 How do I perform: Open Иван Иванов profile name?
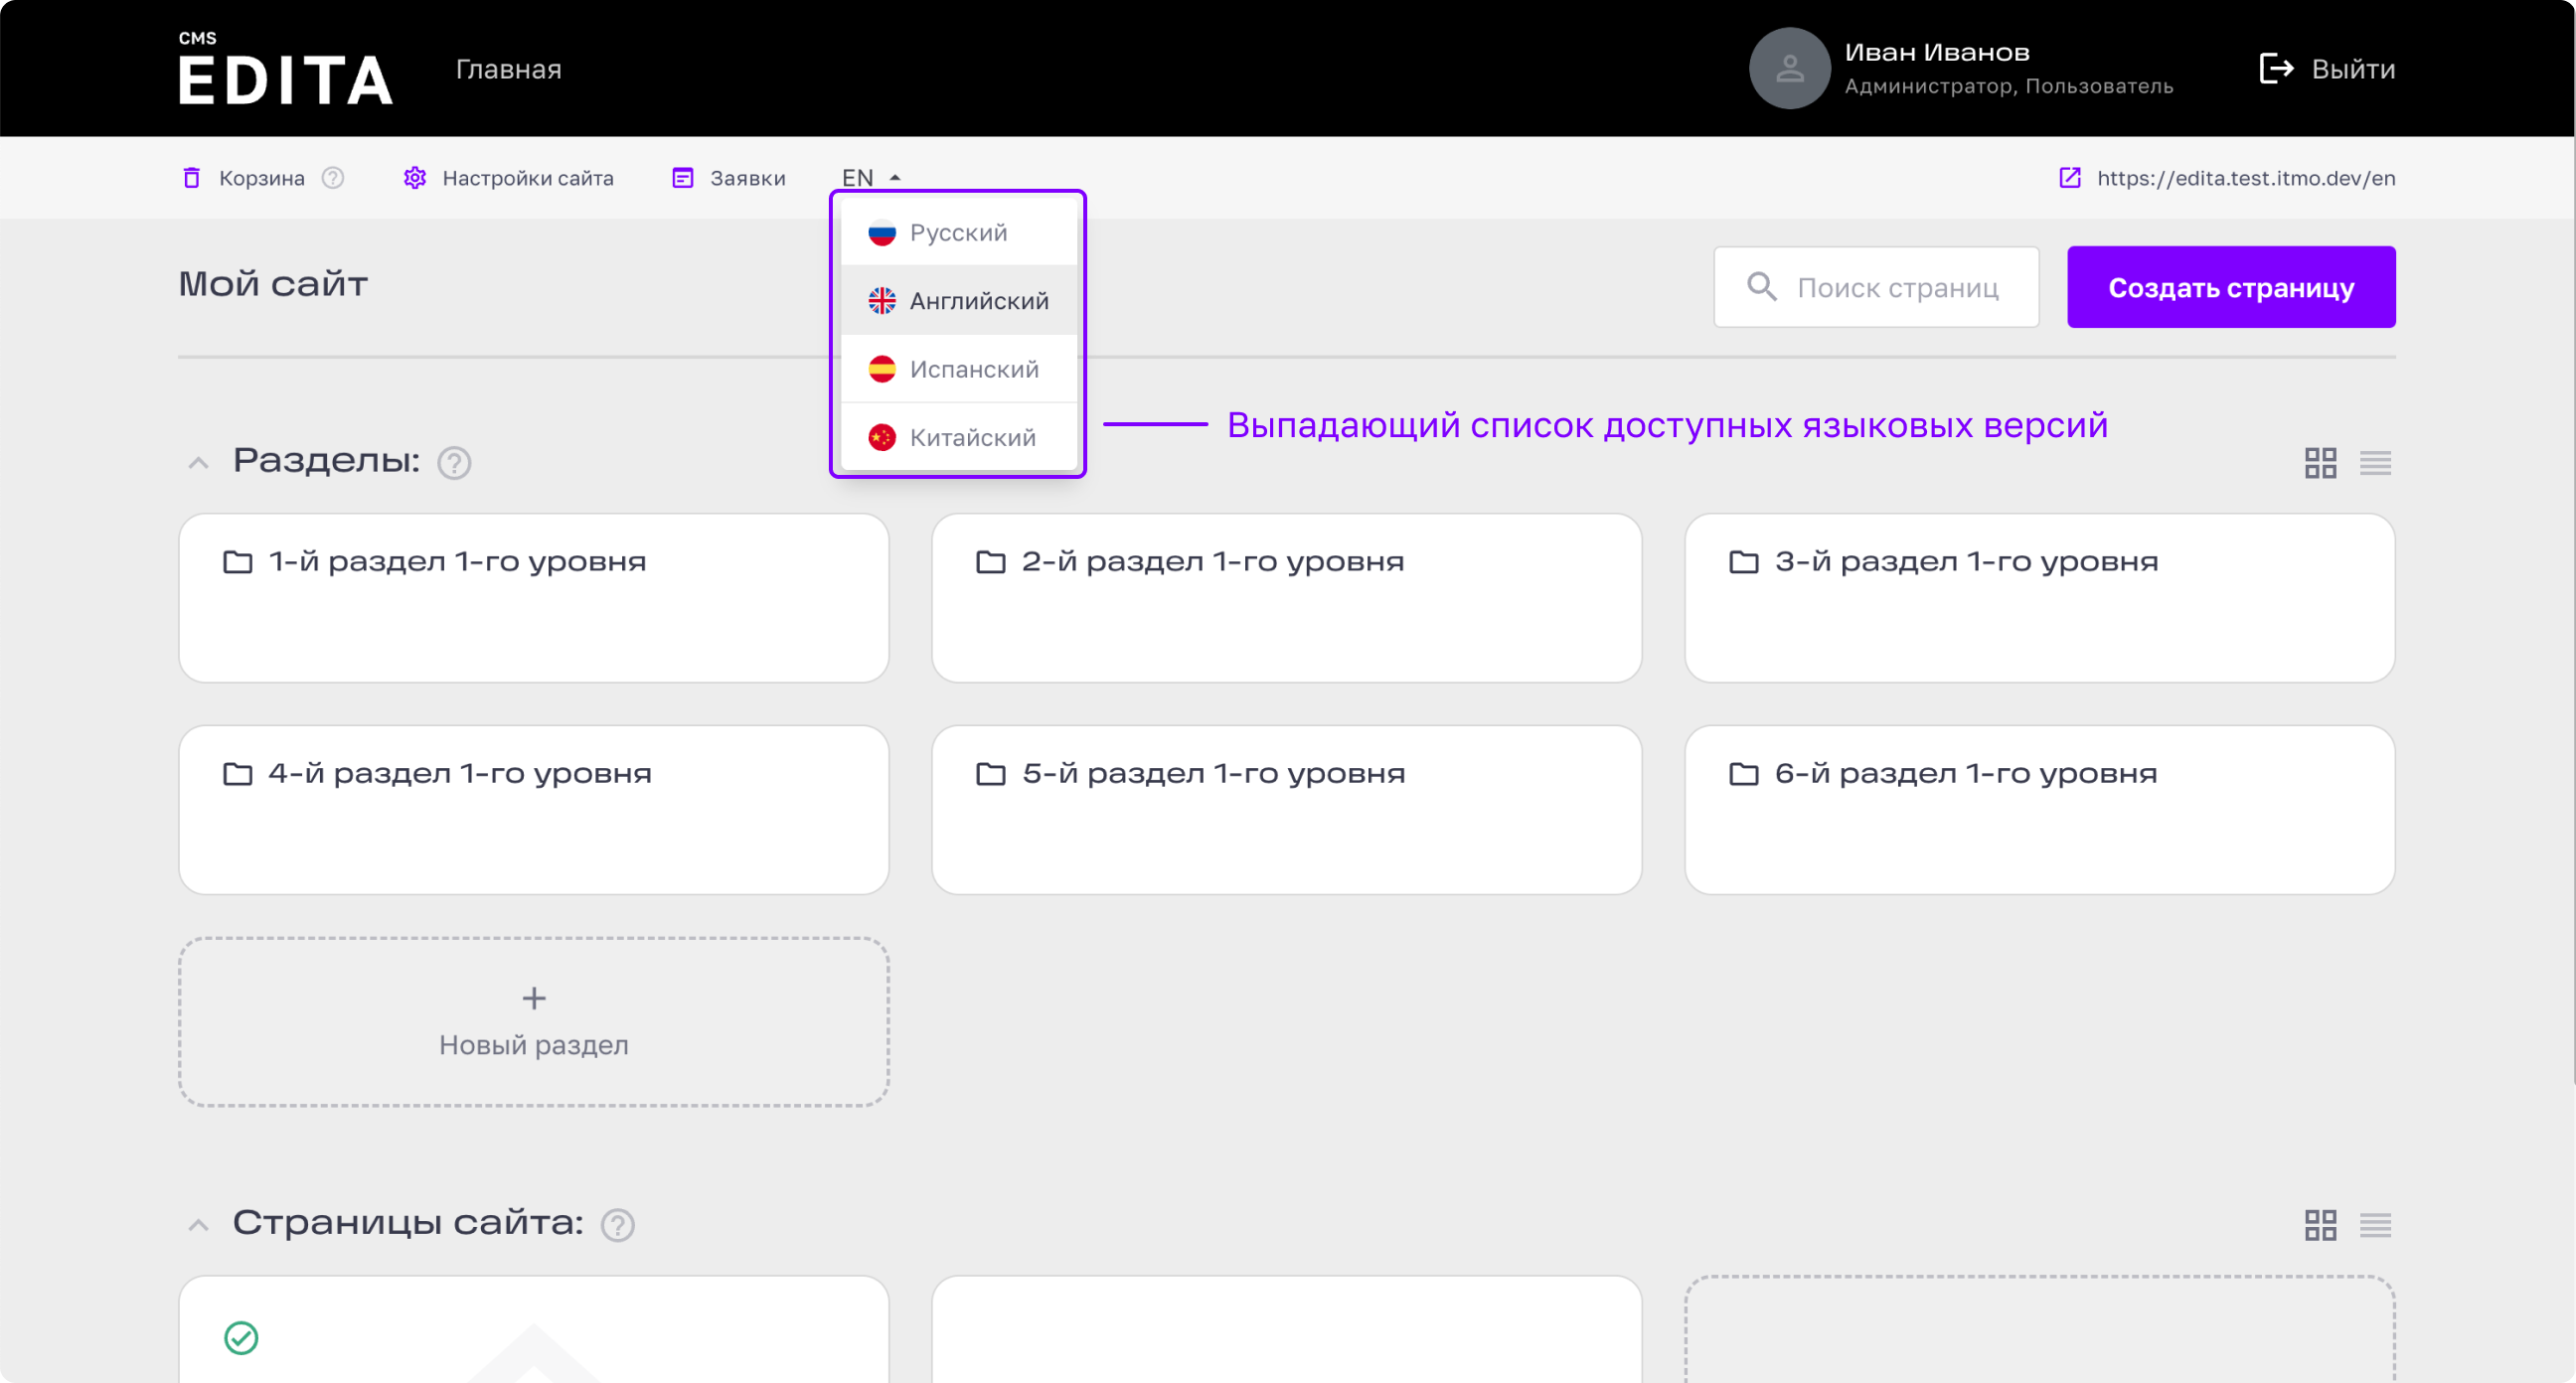1936,52
